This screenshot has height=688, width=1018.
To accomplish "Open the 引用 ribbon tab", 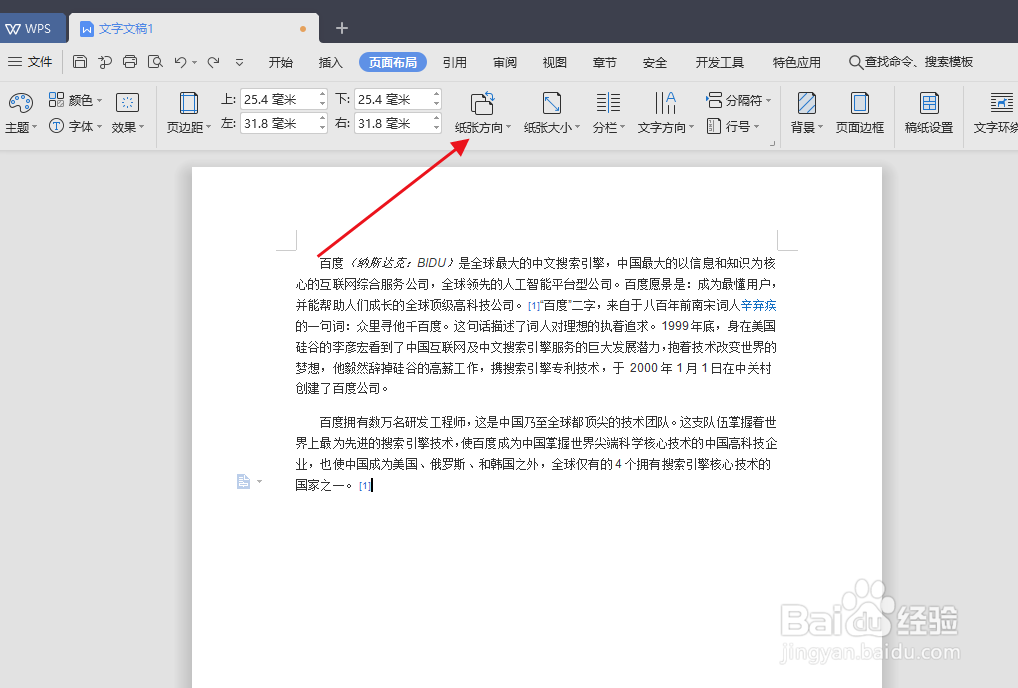I will [454, 62].
